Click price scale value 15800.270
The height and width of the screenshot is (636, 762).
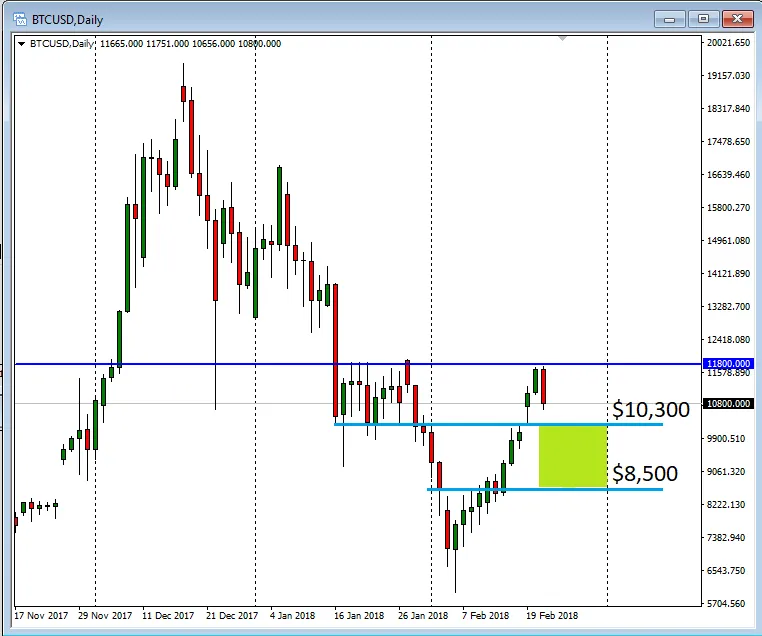[728, 208]
